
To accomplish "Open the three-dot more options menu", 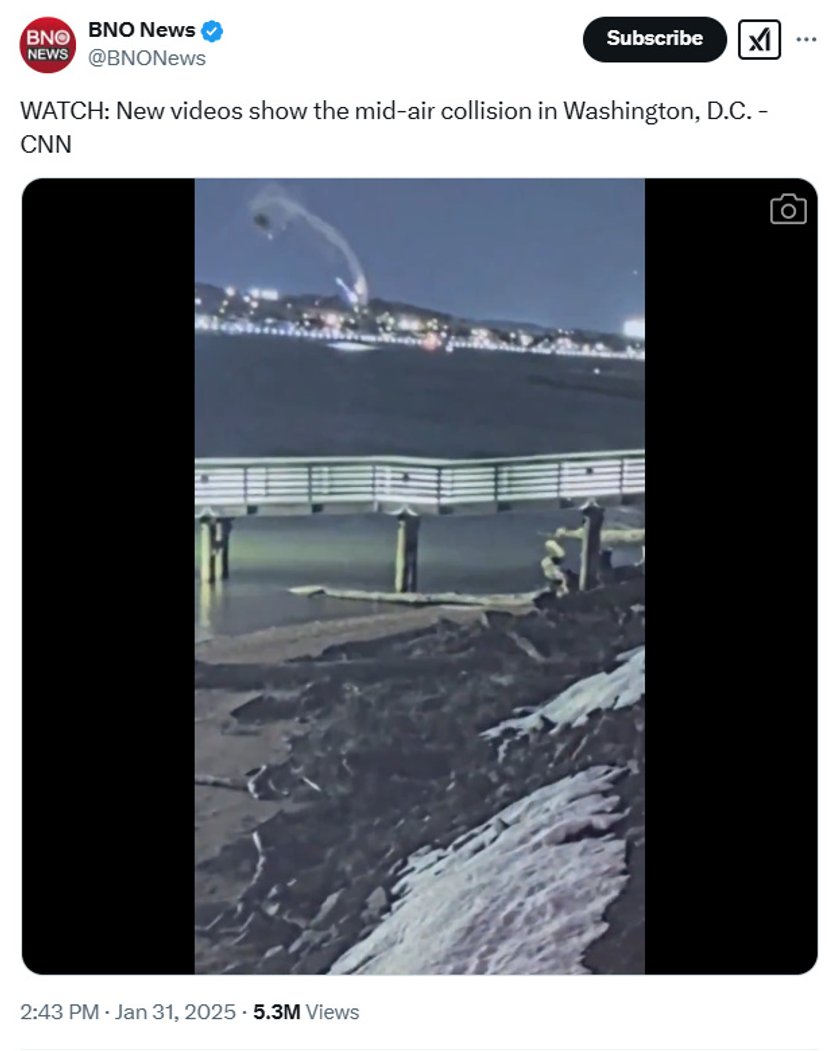I will 806,40.
